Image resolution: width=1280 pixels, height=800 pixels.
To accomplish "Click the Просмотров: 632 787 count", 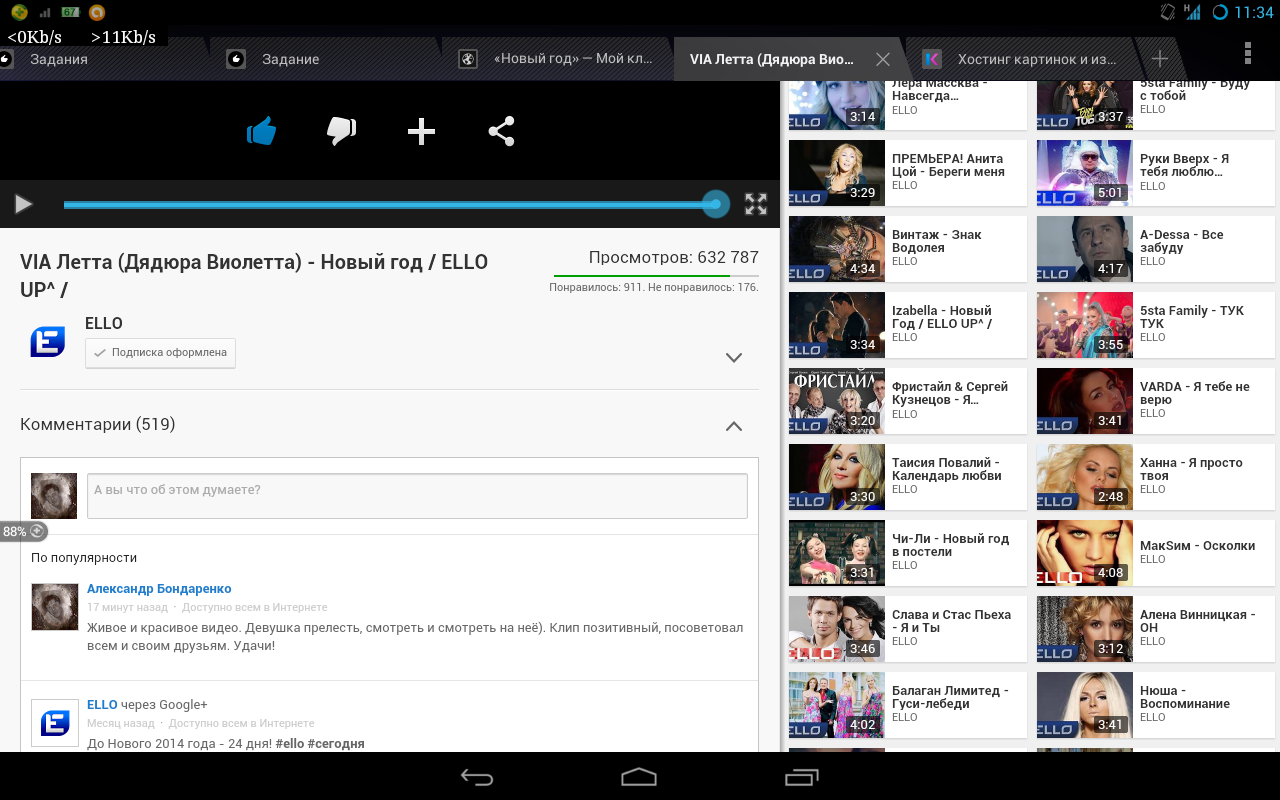I will click(673, 257).
